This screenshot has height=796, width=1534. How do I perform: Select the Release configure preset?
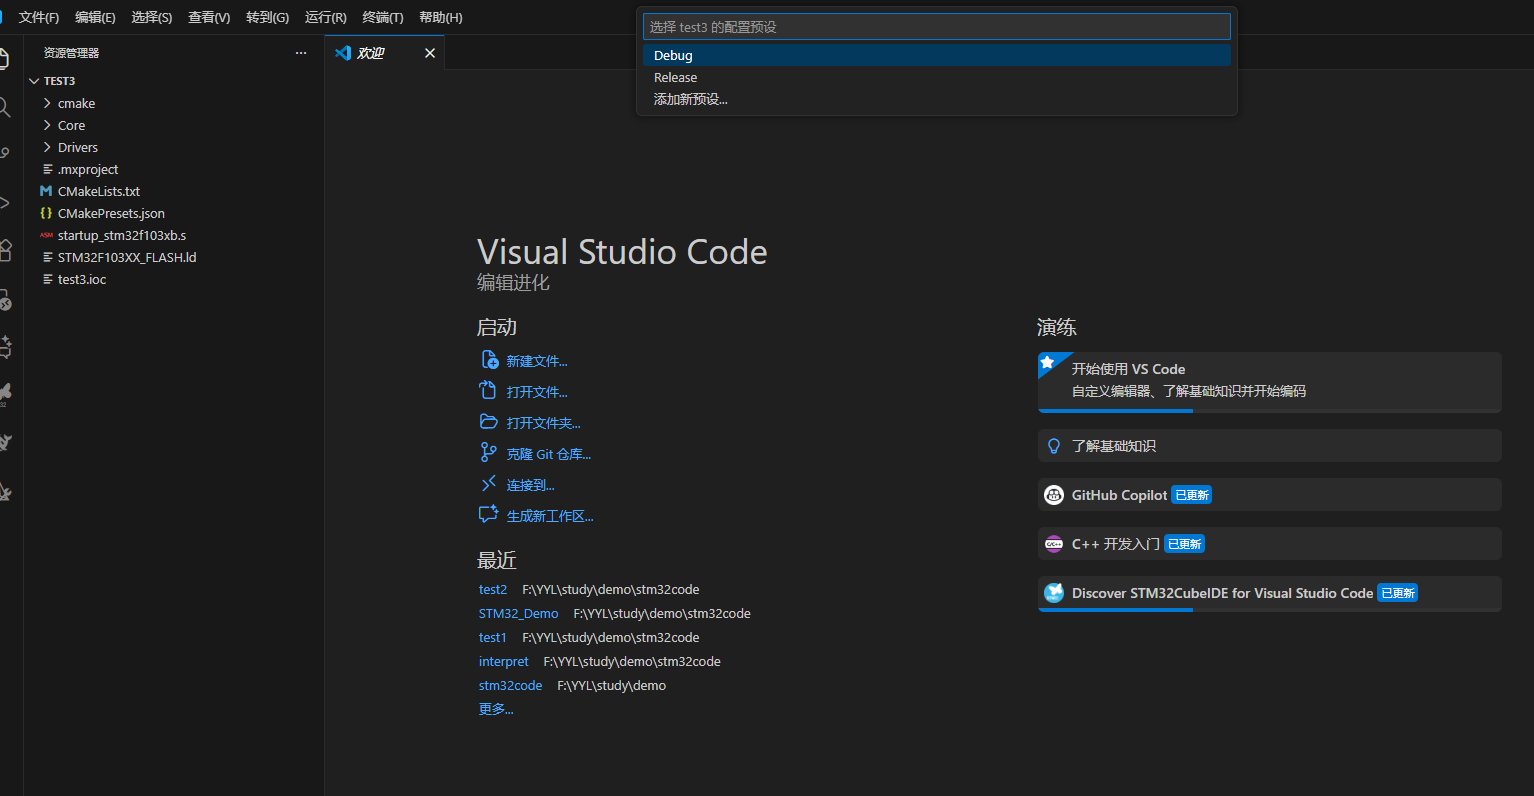pos(937,77)
